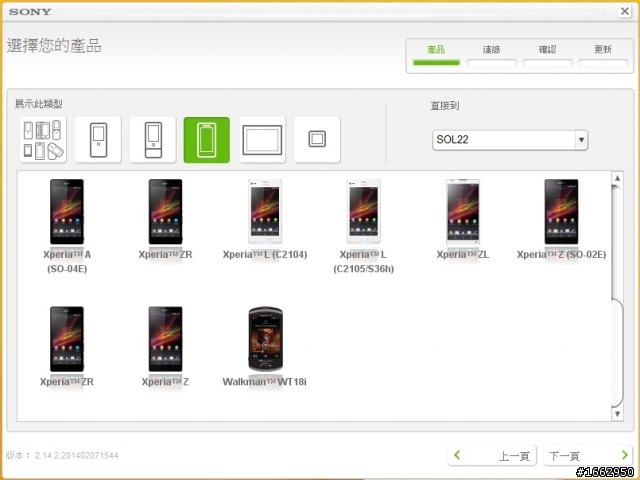Click the 連線 step tab
This screenshot has height=480, width=640.
click(x=492, y=56)
